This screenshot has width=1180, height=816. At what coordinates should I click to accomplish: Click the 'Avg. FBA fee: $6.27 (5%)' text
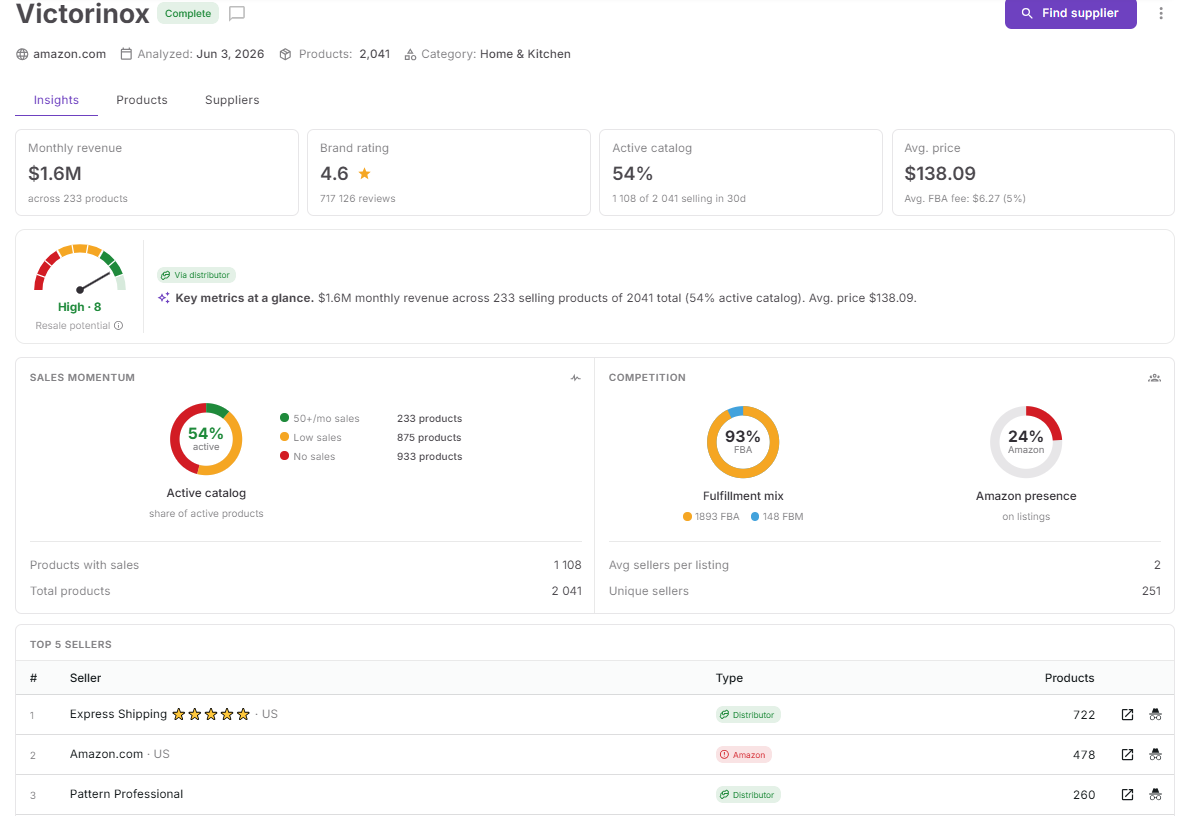click(x=965, y=199)
